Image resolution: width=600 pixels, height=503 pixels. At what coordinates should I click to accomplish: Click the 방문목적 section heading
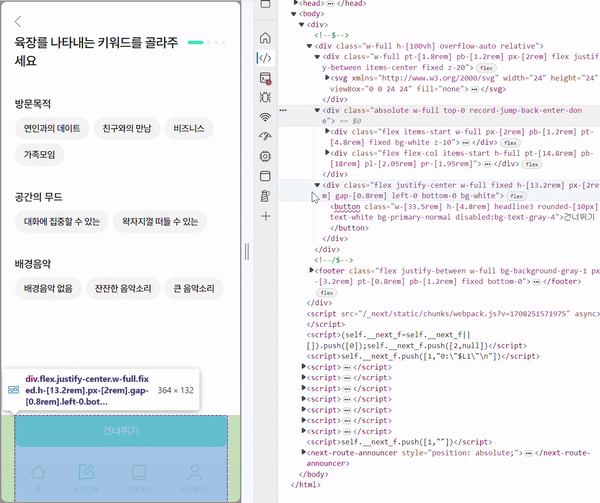pyautogui.click(x=33, y=104)
